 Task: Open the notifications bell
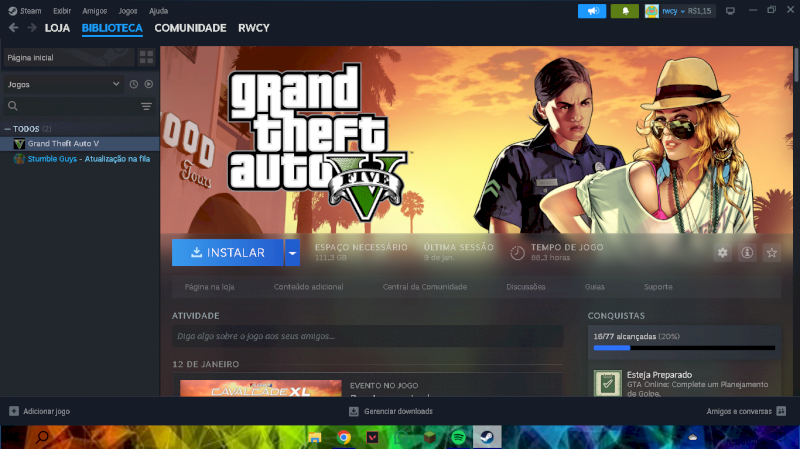pyautogui.click(x=624, y=11)
